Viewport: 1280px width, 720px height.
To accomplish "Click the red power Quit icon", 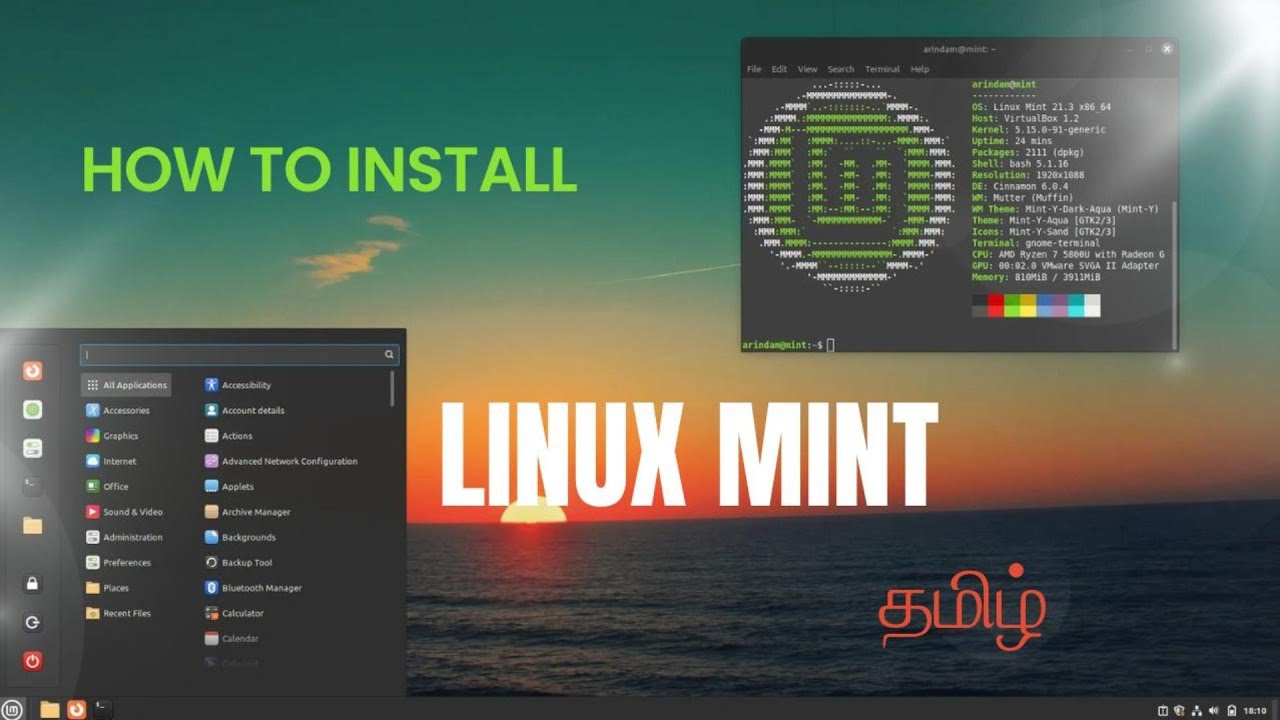I will 33,661.
